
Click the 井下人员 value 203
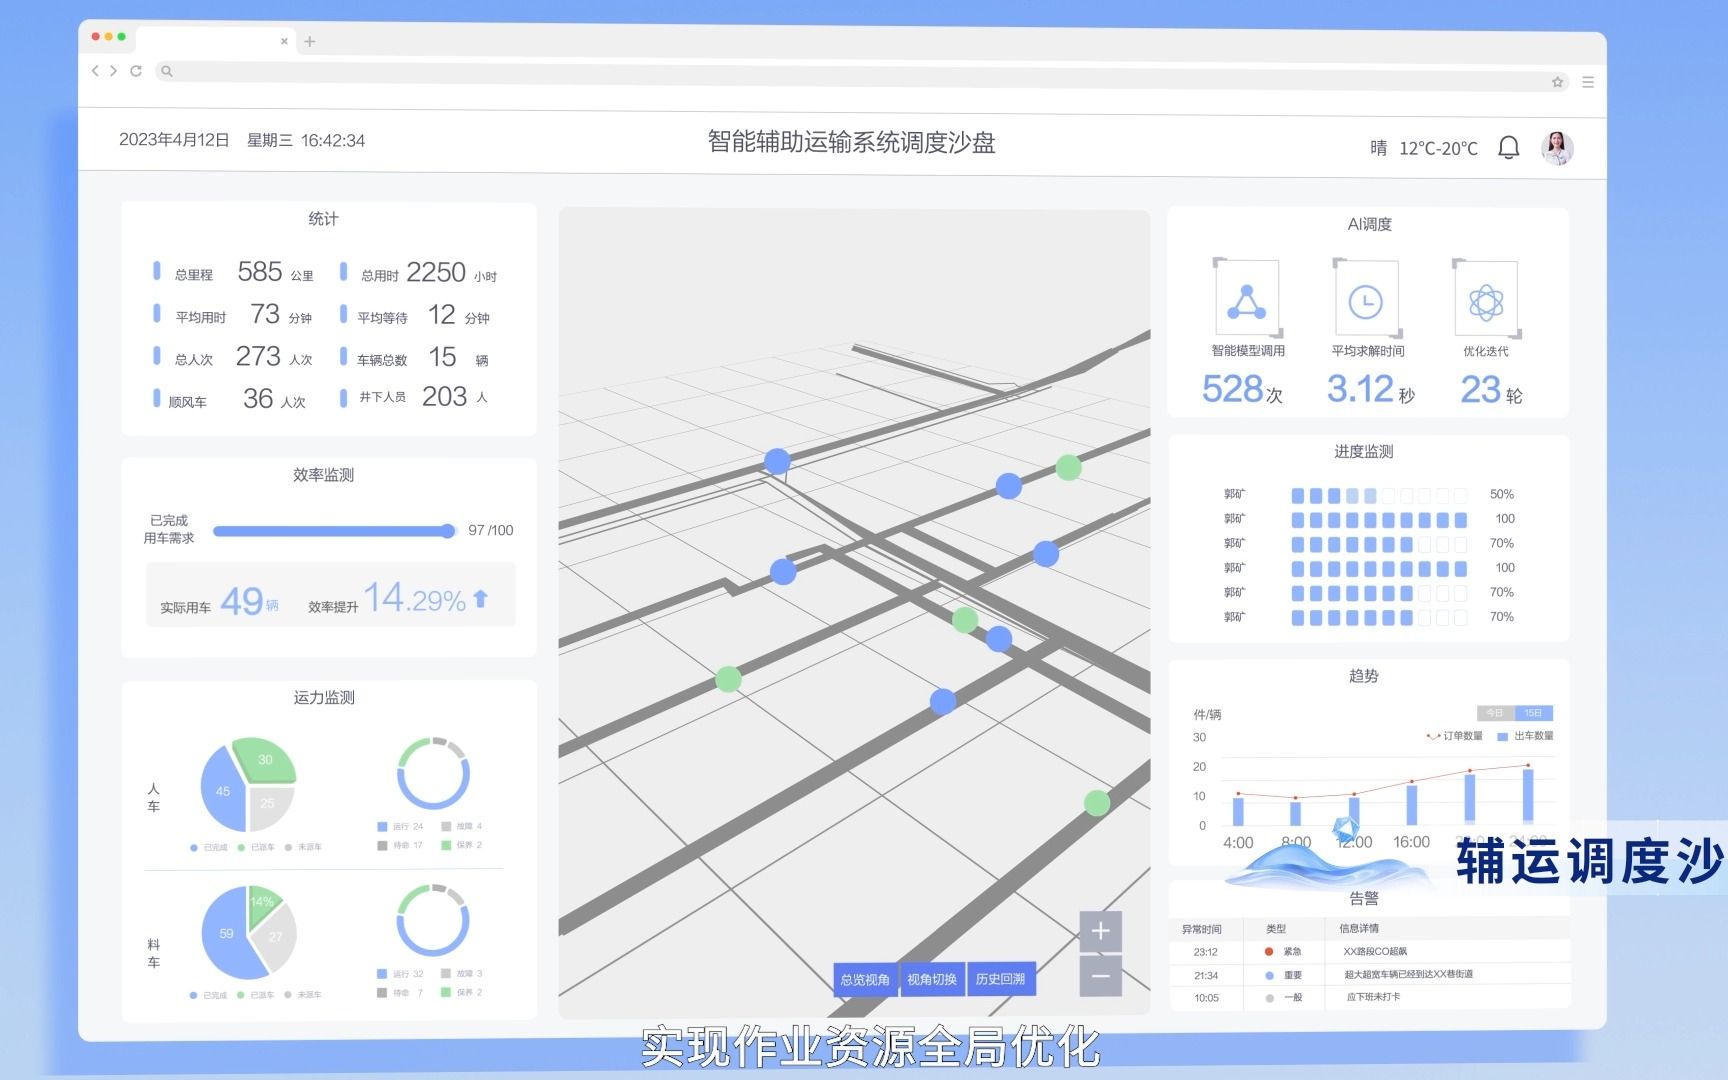pyautogui.click(x=444, y=397)
